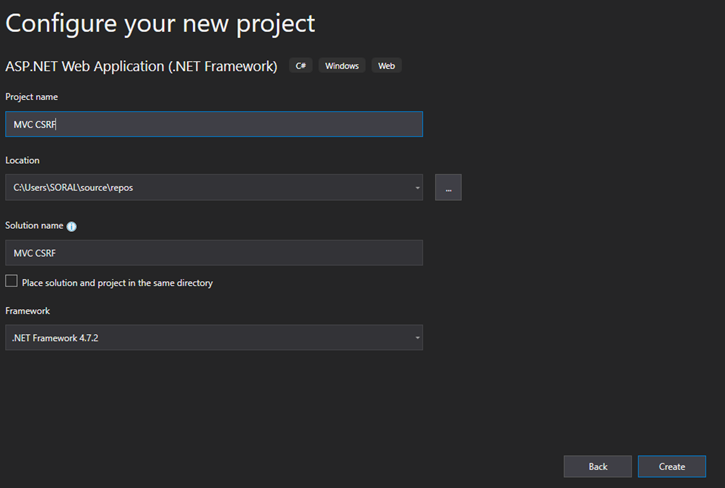
Task: Enable placing solution and project in same directory
Action: (x=12, y=281)
